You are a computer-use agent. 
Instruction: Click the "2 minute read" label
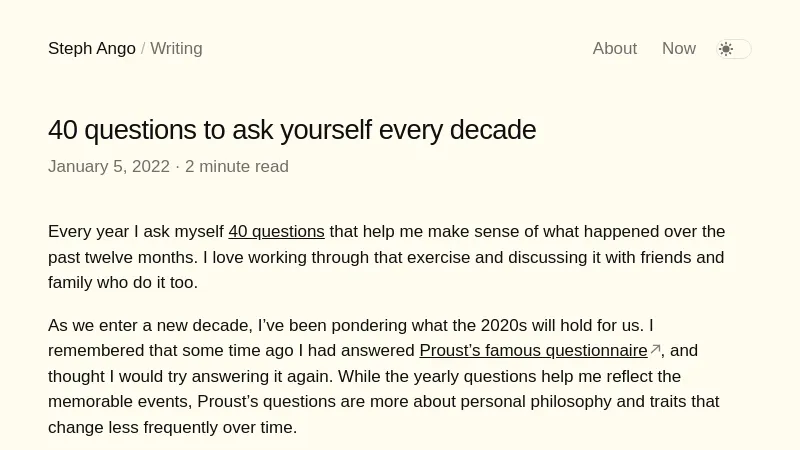click(x=237, y=167)
